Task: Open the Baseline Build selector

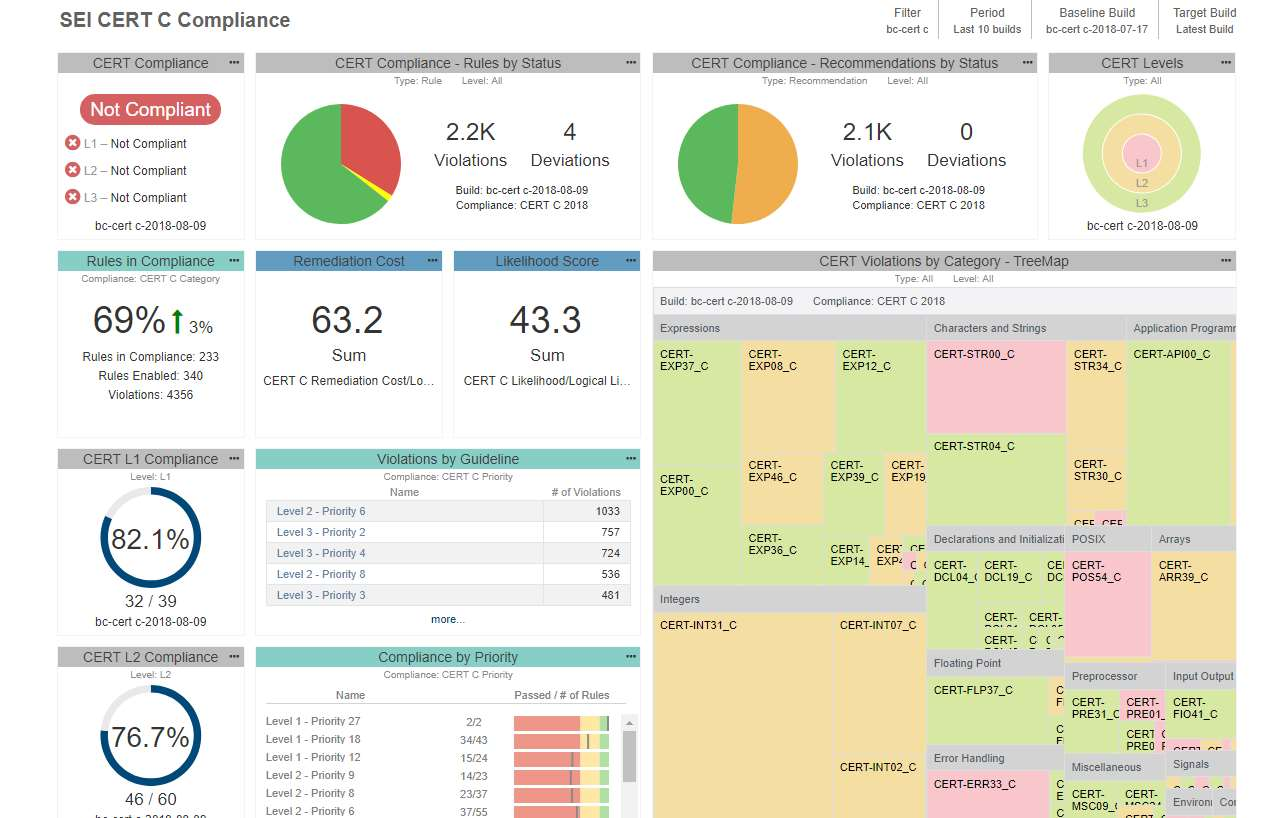Action: coord(1097,21)
